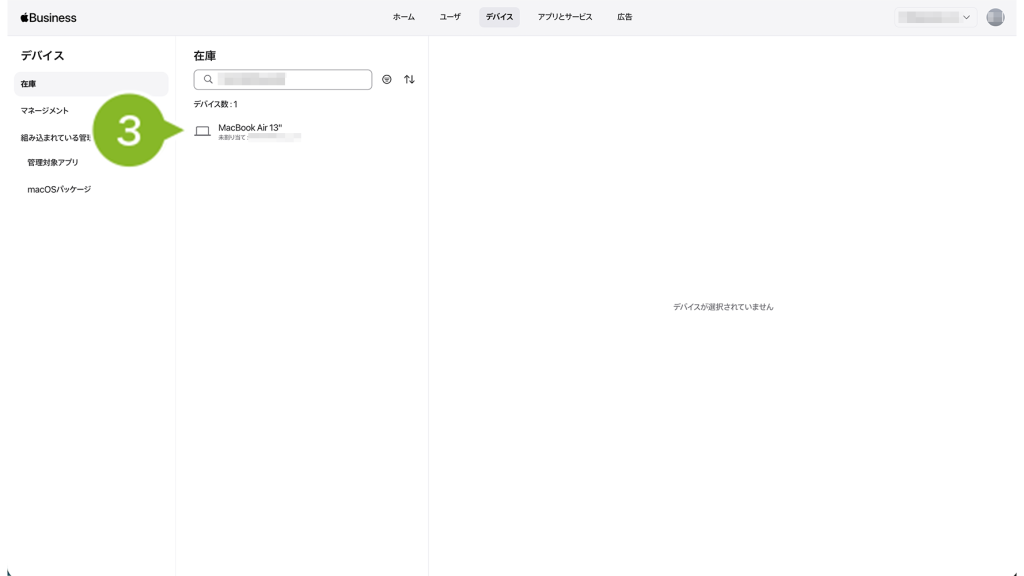Screen dimensions: 1024x576
Task: Open macOSパッケージ in the sidebar
Action: pyautogui.click(x=59, y=189)
